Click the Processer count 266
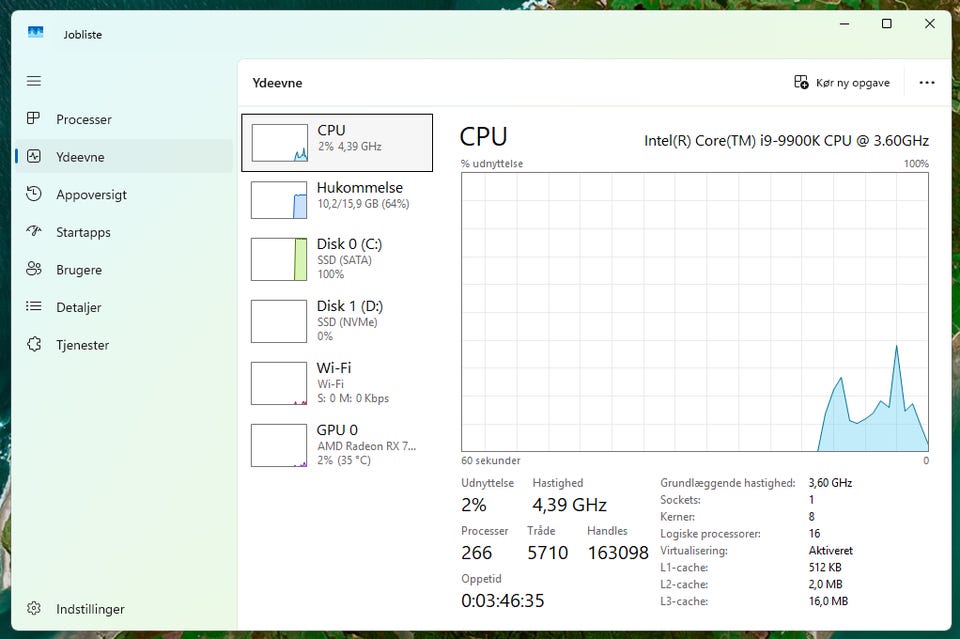Image resolution: width=960 pixels, height=639 pixels. pyautogui.click(x=476, y=553)
